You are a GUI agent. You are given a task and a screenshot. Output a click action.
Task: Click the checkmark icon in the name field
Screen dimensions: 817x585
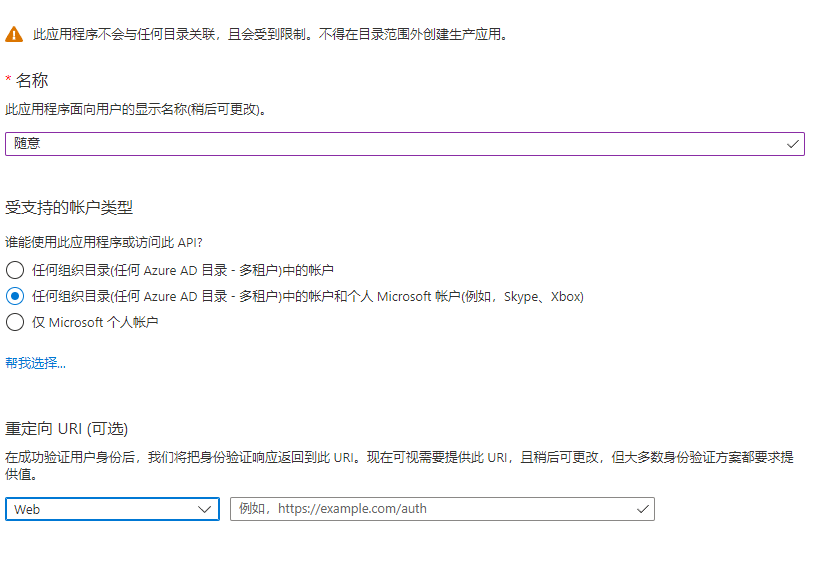click(793, 144)
